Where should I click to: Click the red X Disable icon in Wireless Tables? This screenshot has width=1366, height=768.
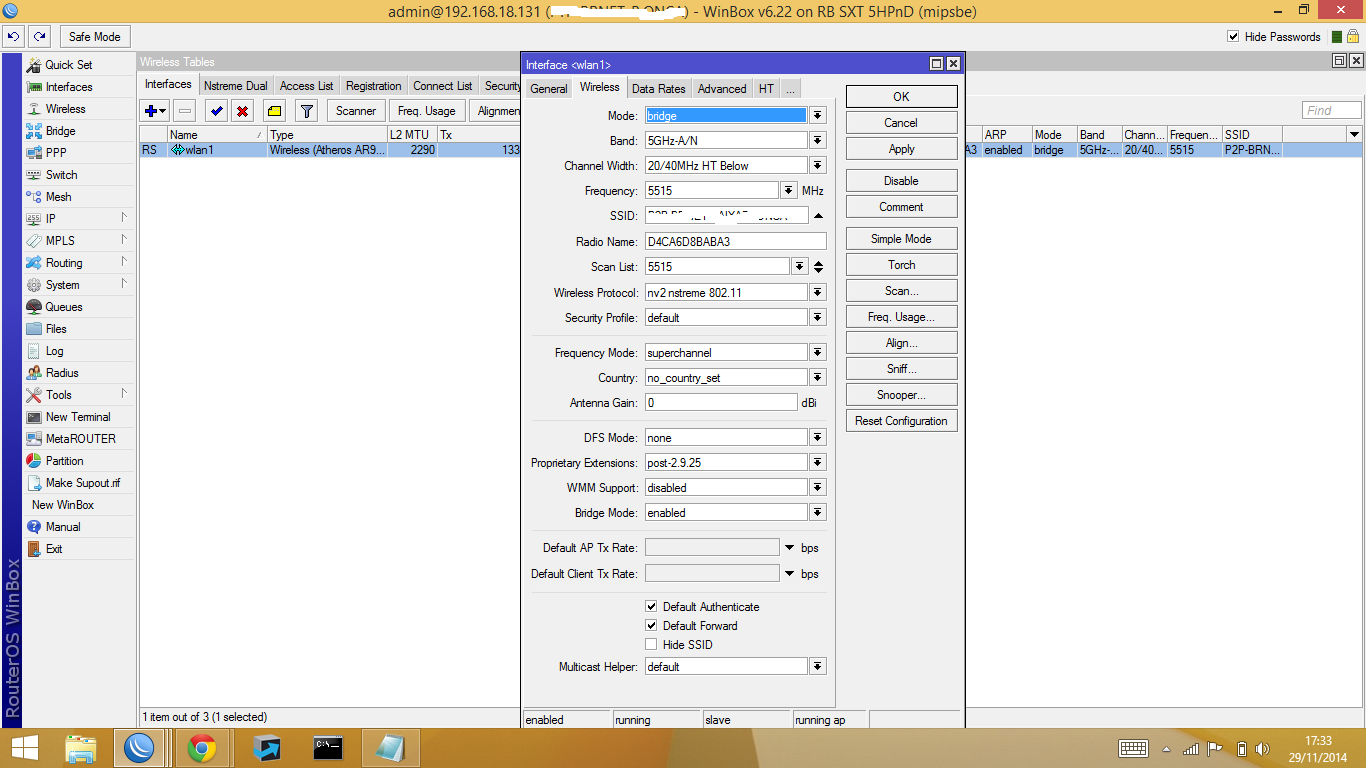[242, 111]
